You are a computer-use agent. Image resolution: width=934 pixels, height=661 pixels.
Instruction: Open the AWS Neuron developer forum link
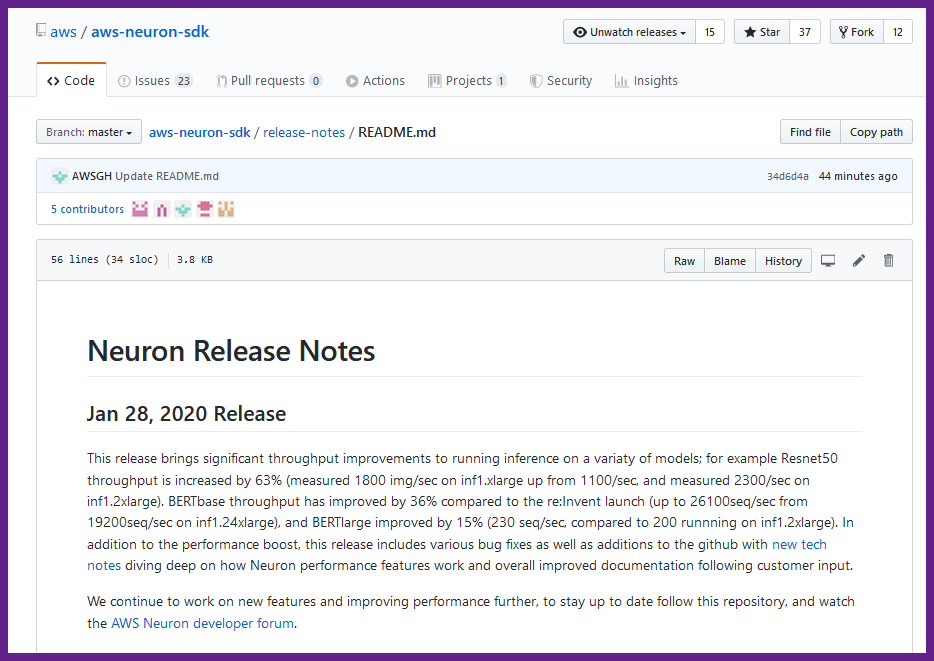pos(203,623)
